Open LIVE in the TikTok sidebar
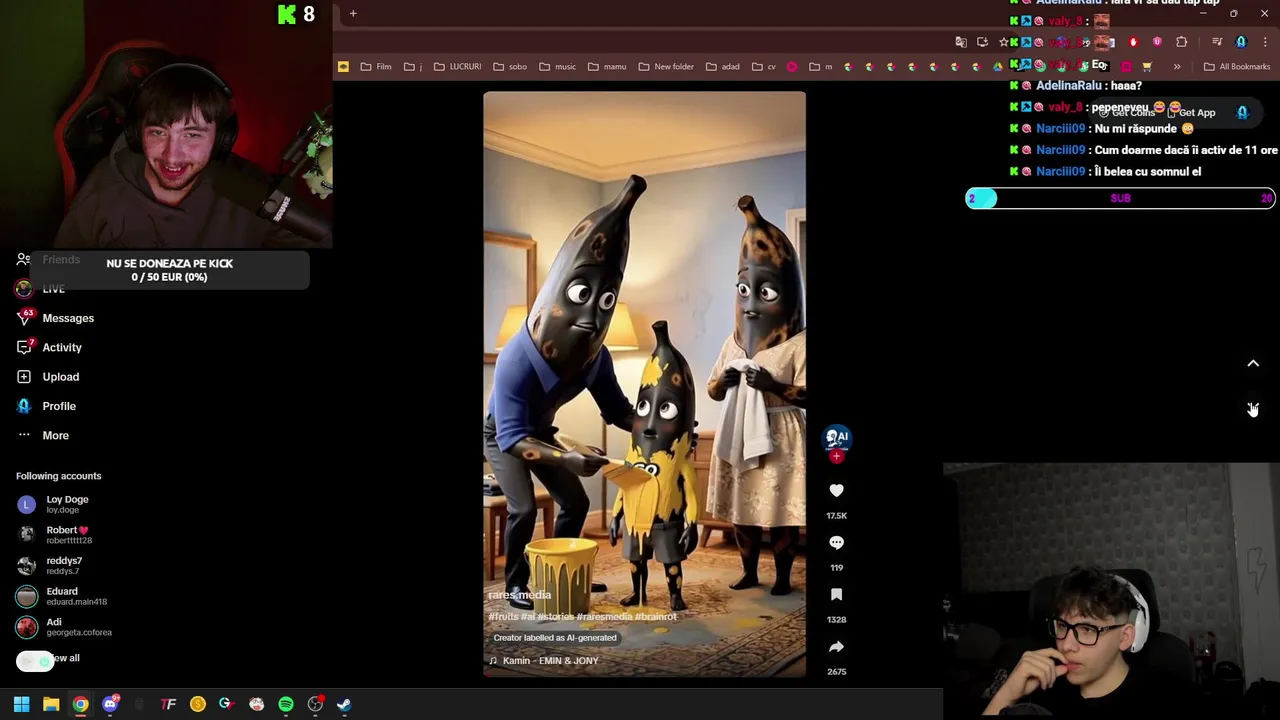 click(x=53, y=289)
